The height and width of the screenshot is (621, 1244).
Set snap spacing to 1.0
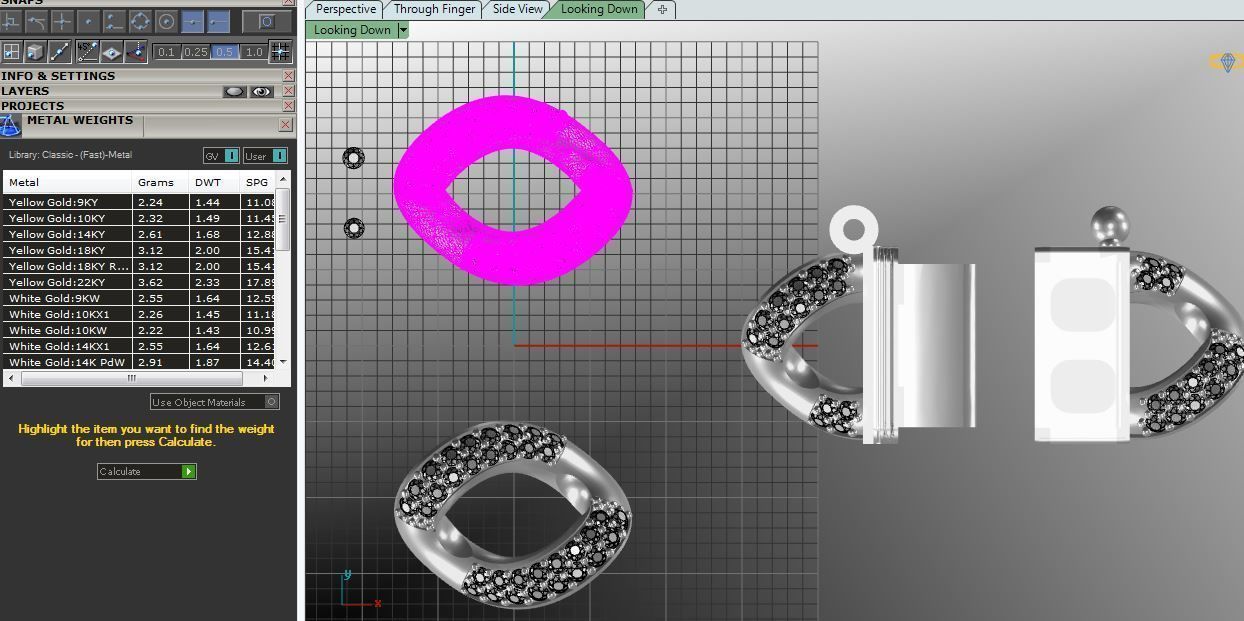[x=254, y=52]
